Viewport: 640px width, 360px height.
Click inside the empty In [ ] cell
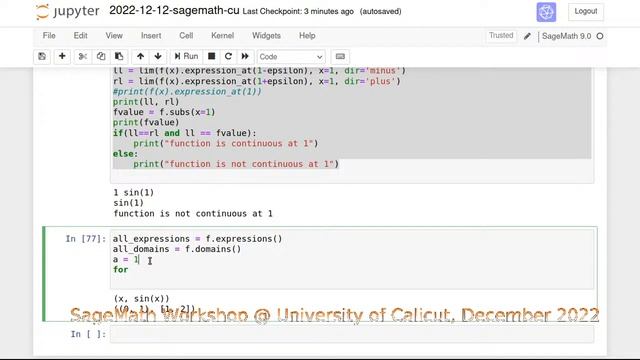[x=352, y=334]
